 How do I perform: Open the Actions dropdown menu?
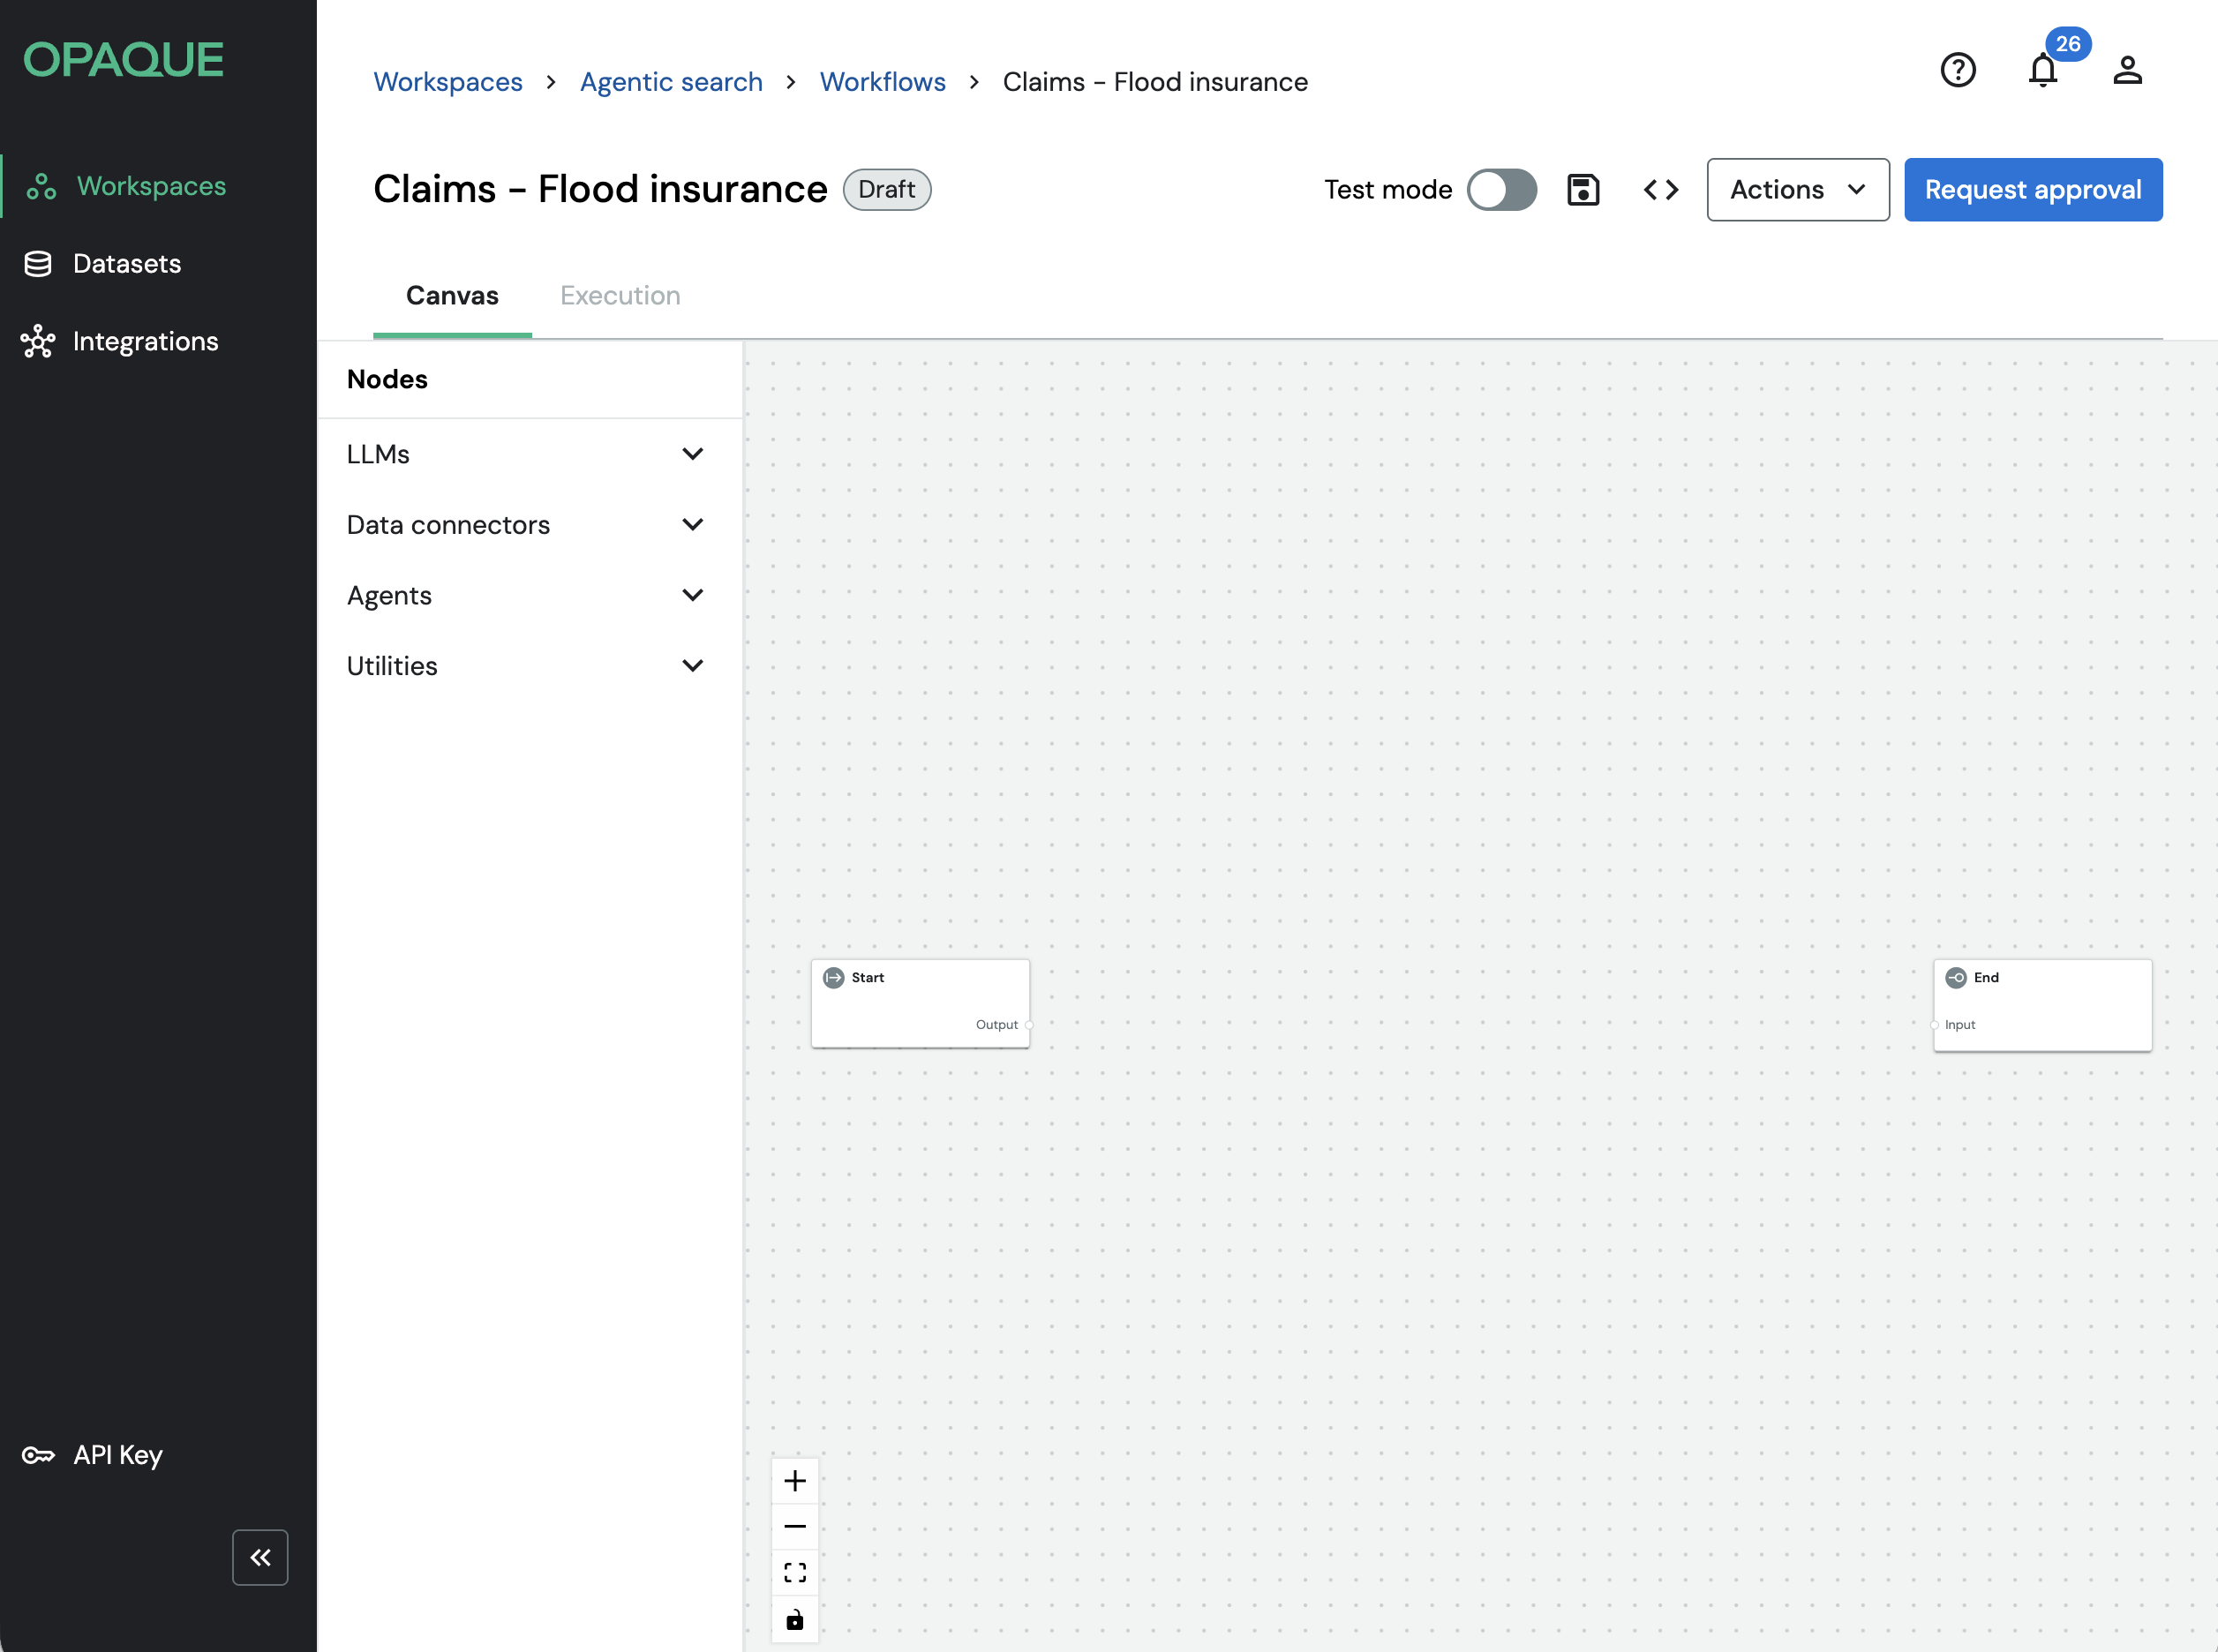1797,190
